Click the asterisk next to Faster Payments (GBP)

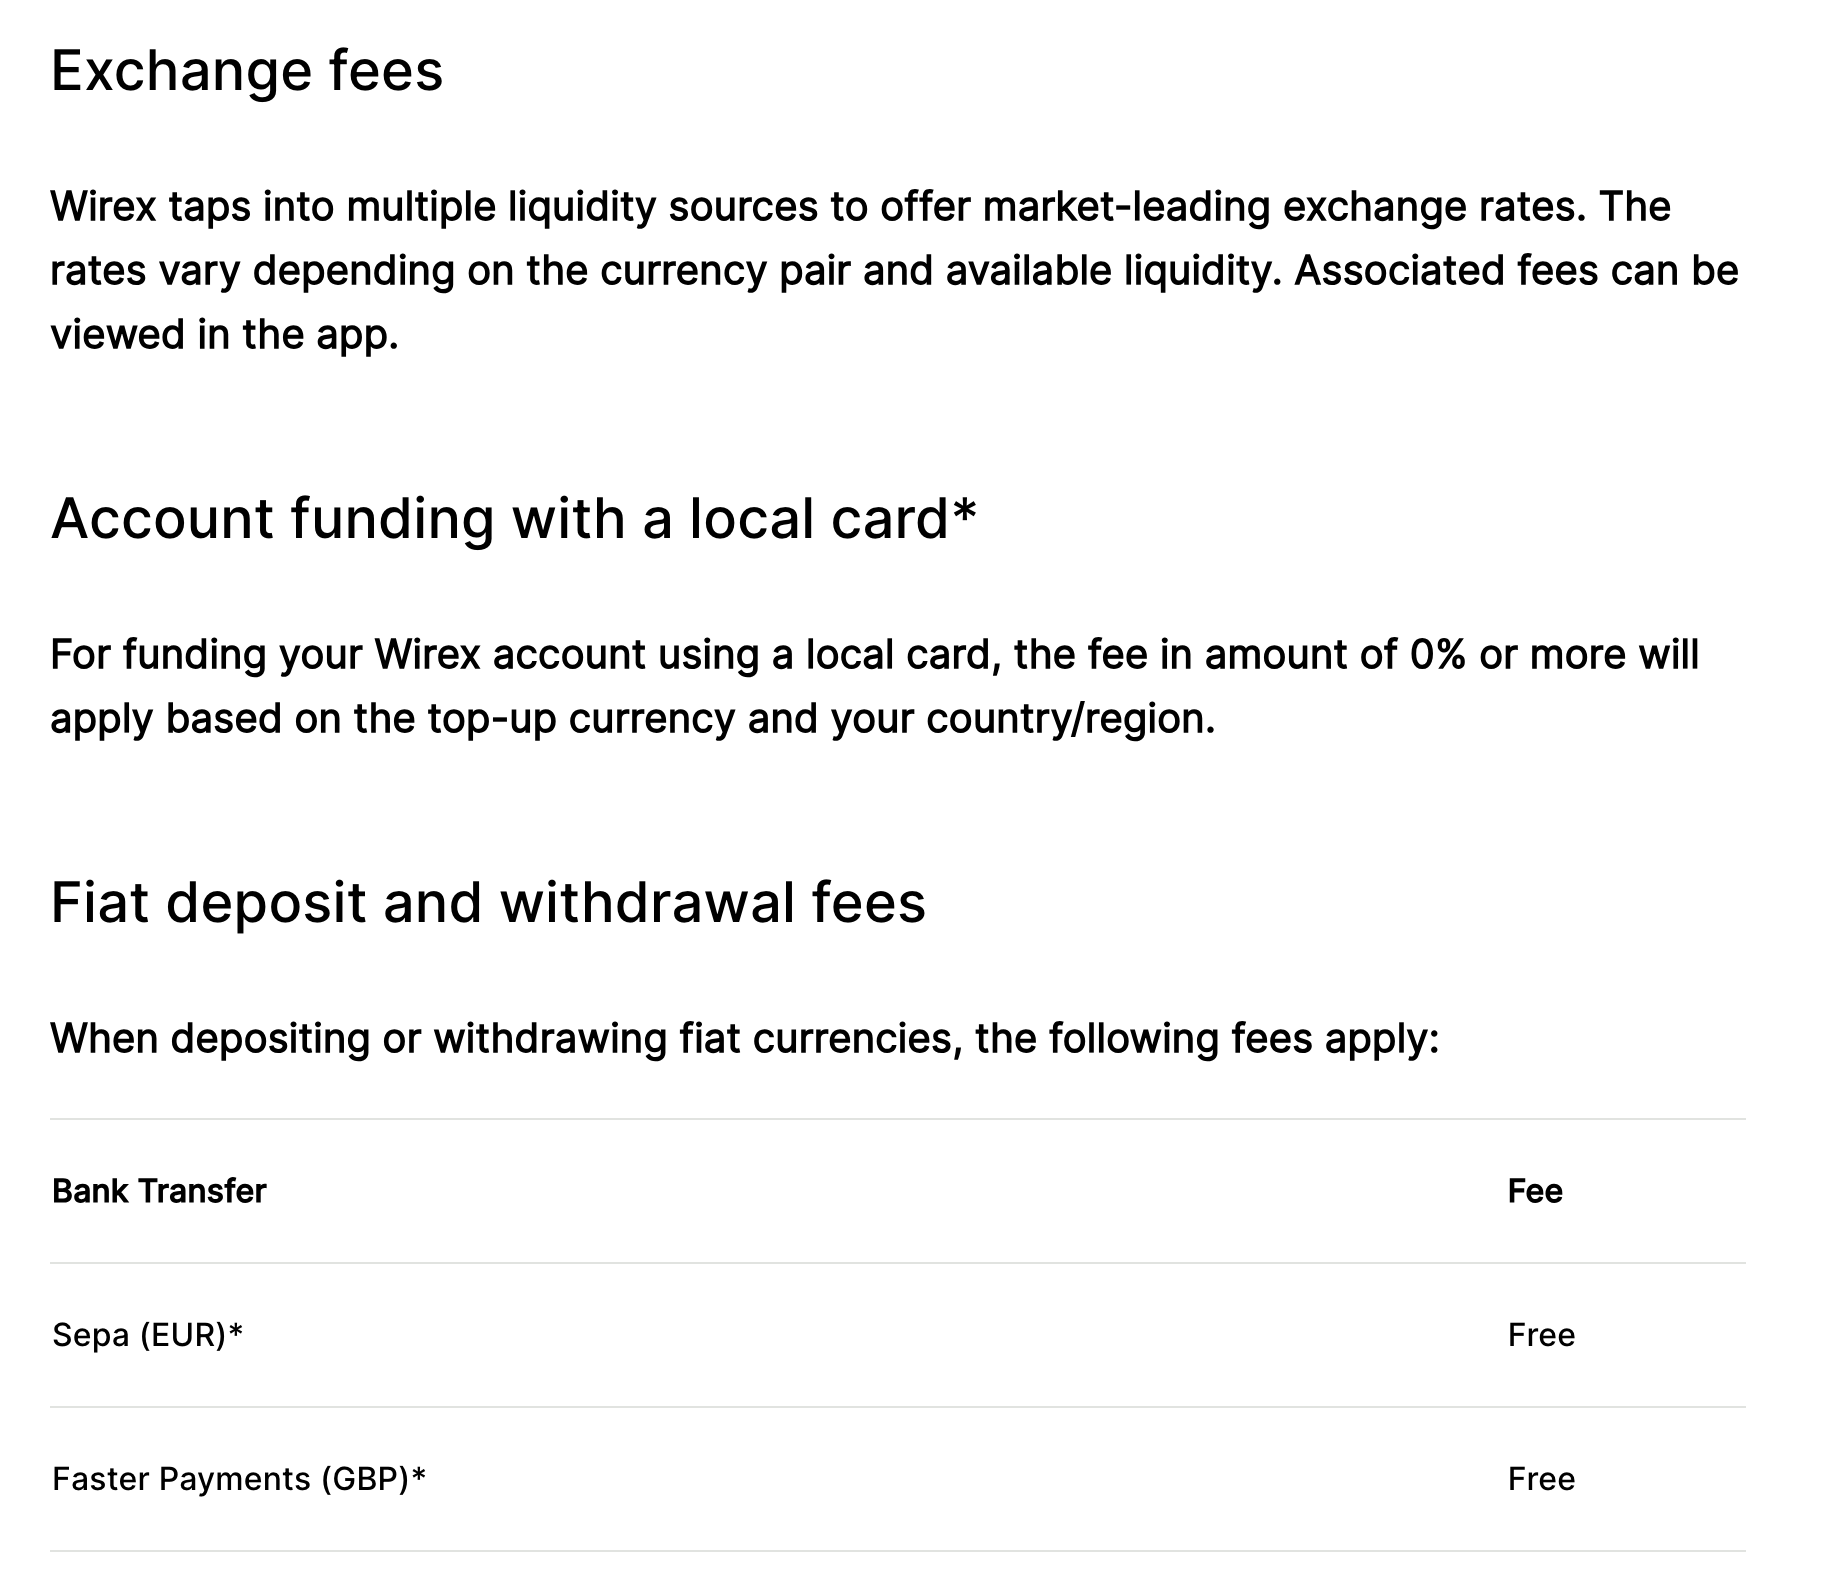click(x=419, y=1475)
